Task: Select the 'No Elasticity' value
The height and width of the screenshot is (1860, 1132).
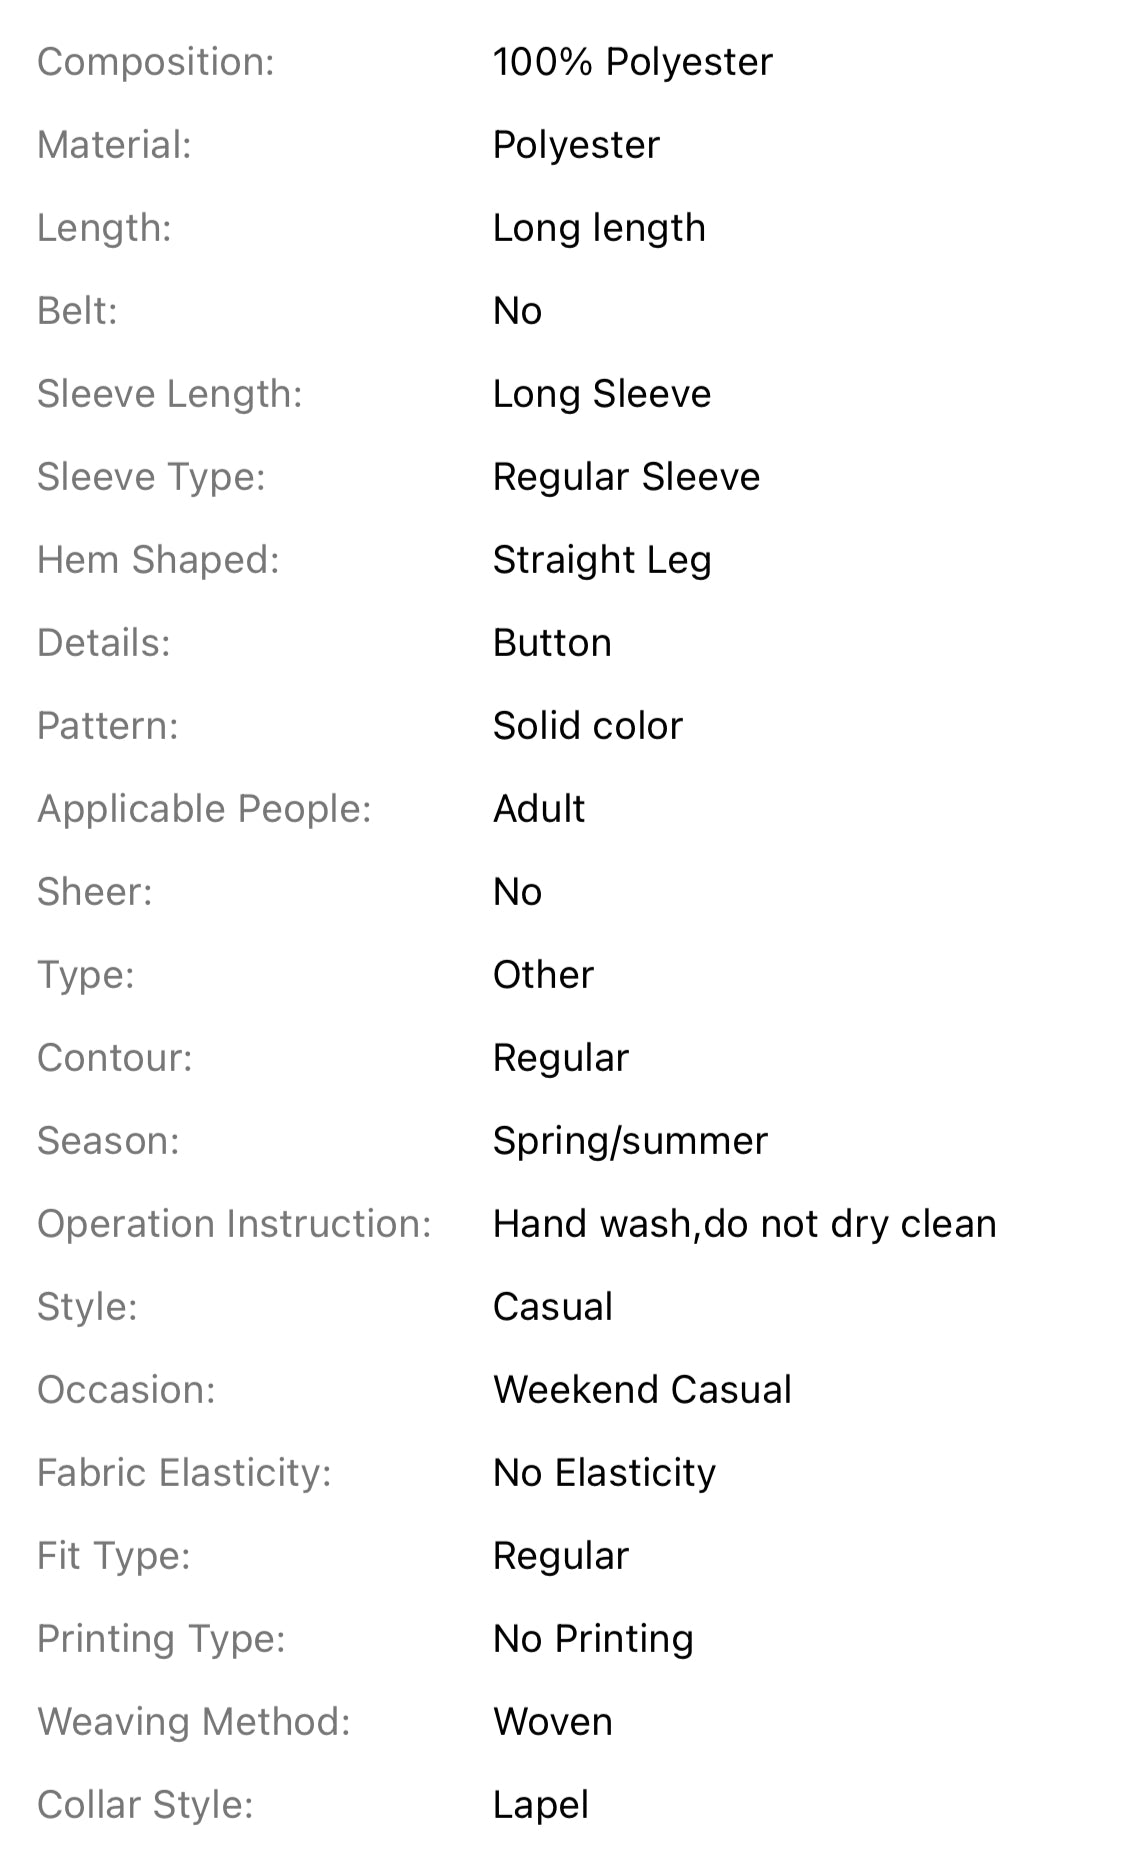Action: tap(604, 1473)
